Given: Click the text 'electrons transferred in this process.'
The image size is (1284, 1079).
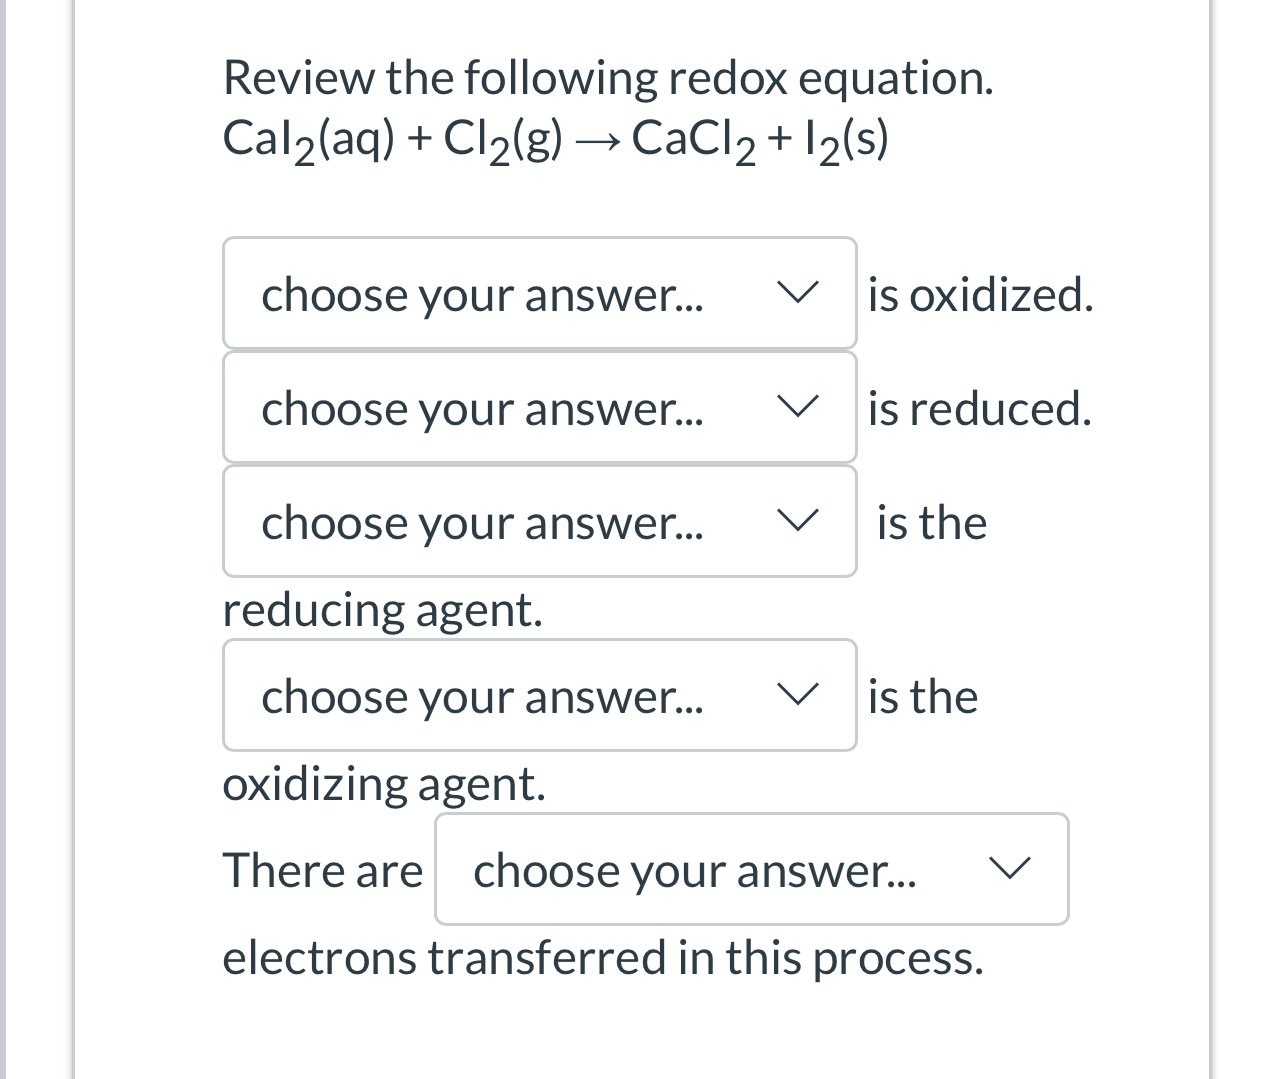Looking at the screenshot, I should 603,956.
